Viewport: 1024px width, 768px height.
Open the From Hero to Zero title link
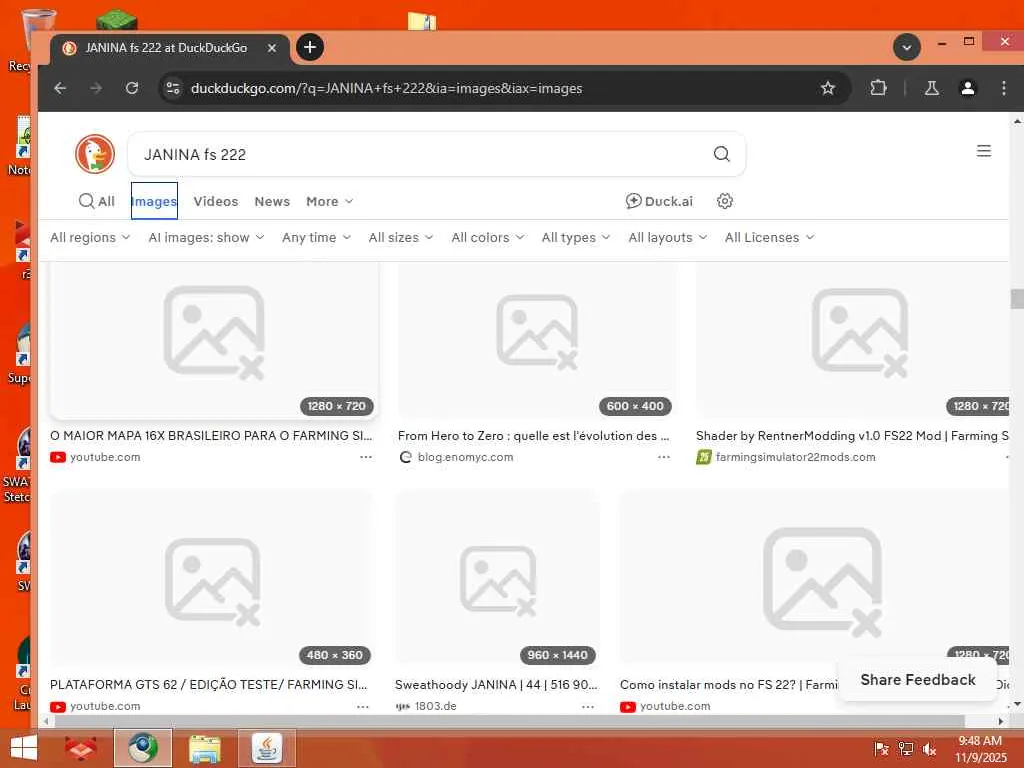click(x=534, y=436)
